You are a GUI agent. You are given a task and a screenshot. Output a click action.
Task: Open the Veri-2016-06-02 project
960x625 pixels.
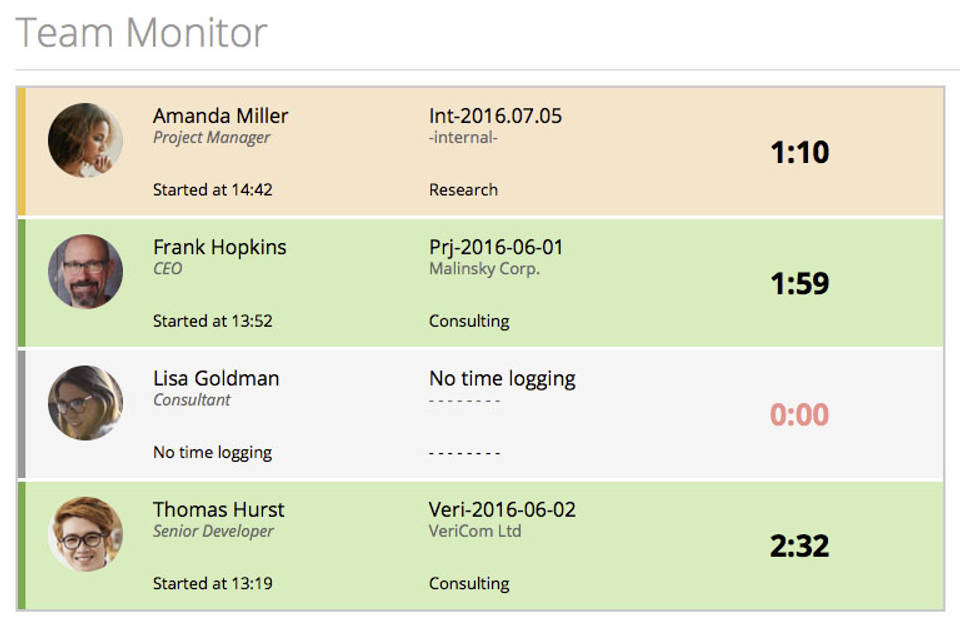(502, 510)
